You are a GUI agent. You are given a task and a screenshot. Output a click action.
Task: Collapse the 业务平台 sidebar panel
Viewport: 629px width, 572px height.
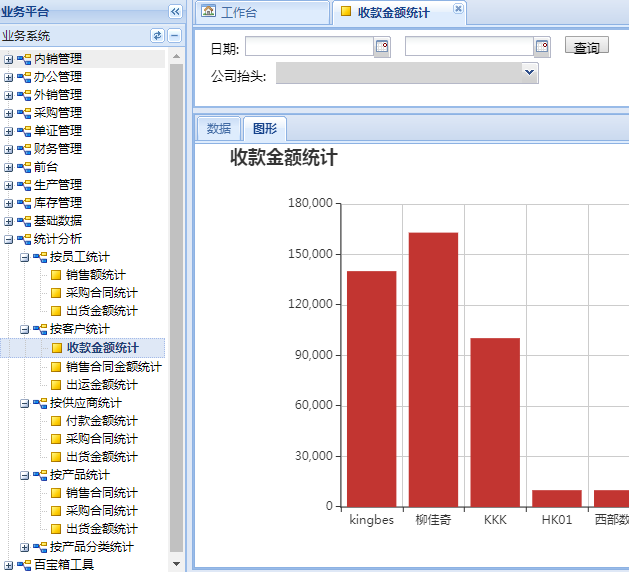coord(175,12)
